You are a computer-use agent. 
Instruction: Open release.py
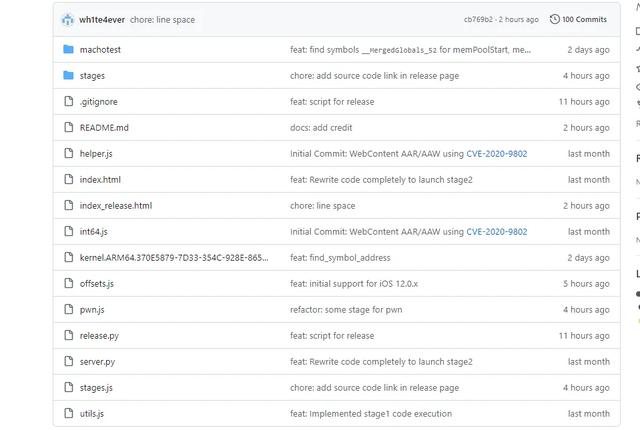pyautogui.click(x=99, y=336)
